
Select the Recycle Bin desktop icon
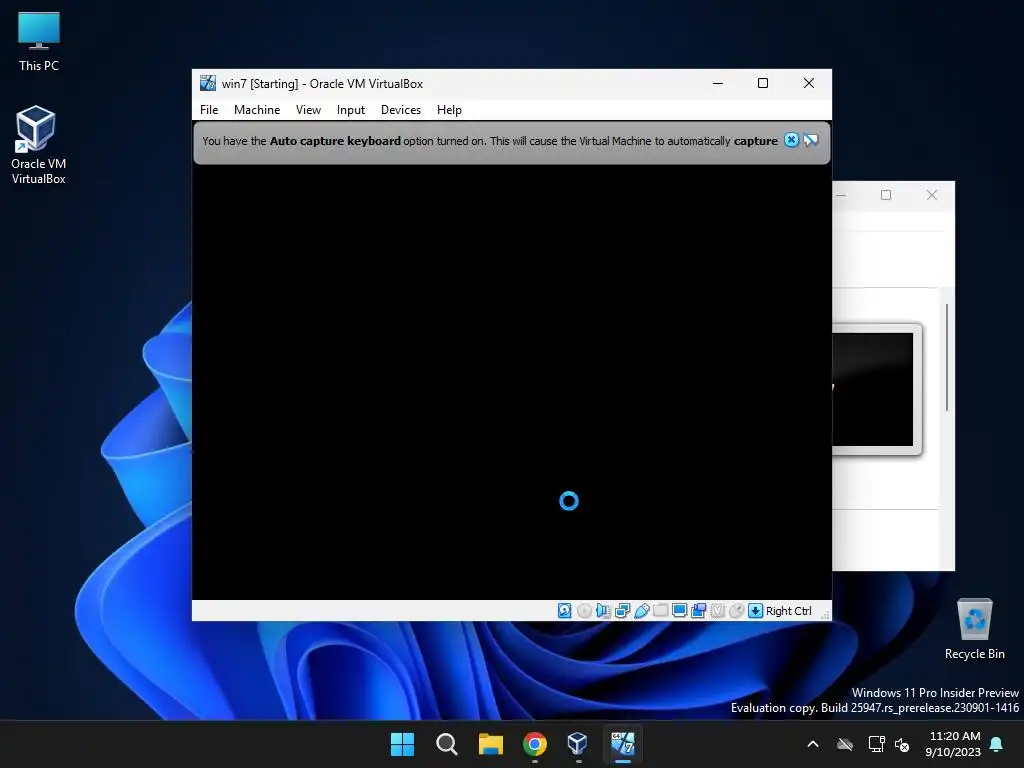click(x=974, y=630)
